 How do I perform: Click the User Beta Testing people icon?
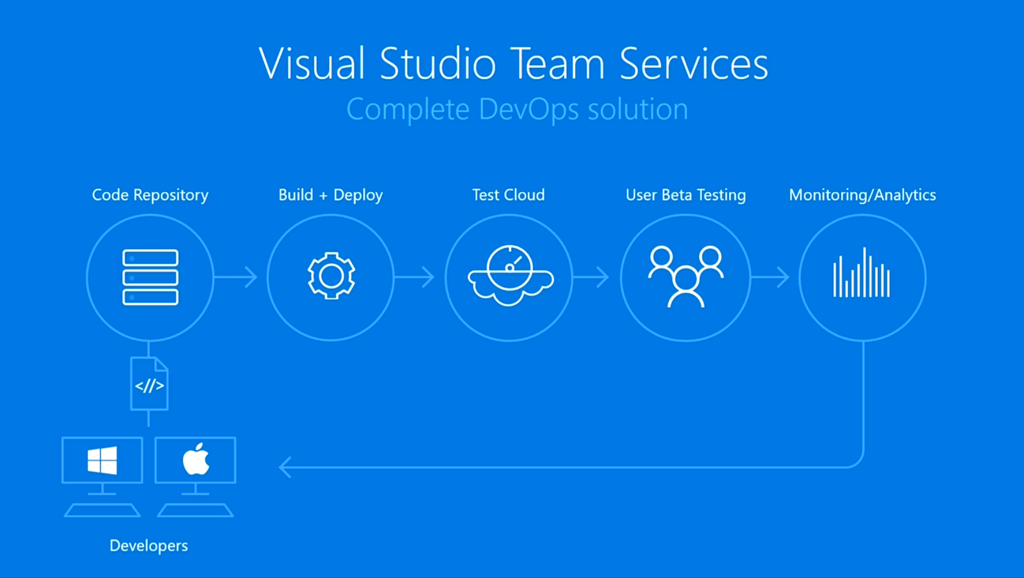click(686, 276)
